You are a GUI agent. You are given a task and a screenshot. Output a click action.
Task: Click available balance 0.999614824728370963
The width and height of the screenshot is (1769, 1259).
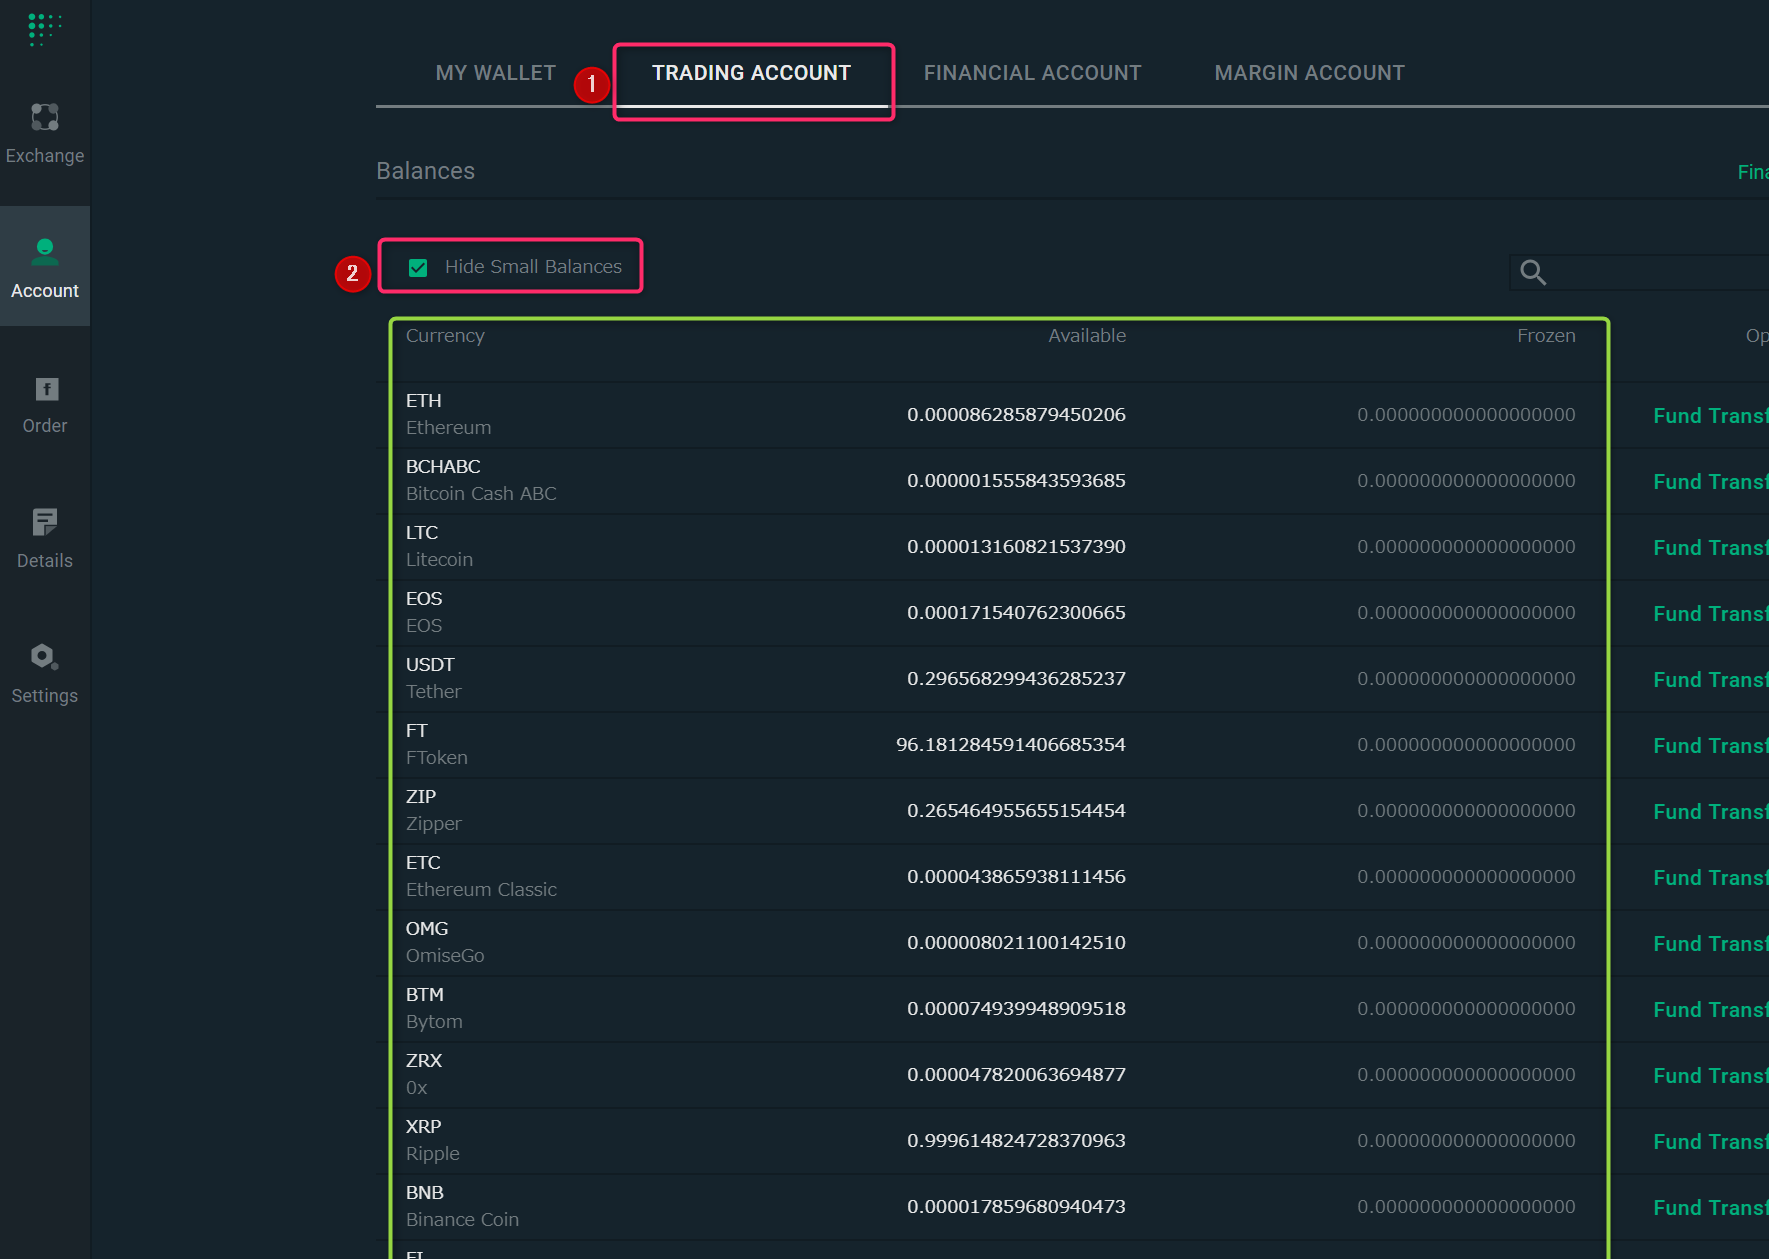pos(1016,1141)
